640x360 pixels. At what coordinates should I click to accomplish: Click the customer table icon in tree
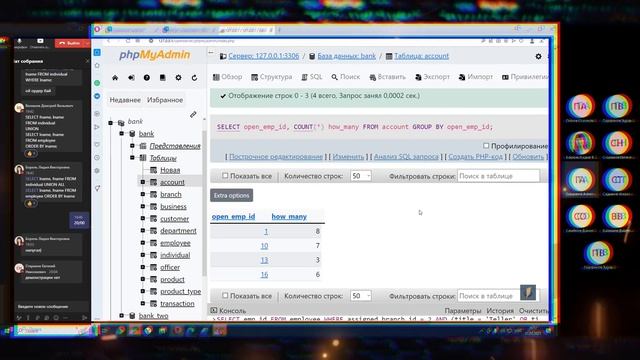[153, 219]
